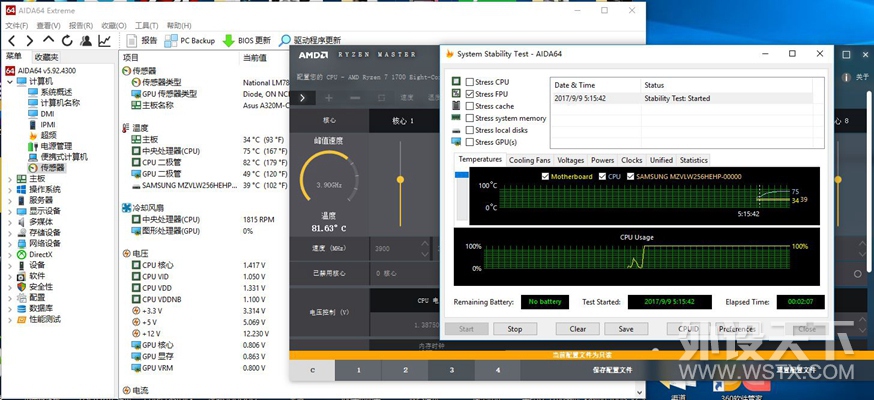Screen dimensions: 874x400
Task: Switch to the 收藏夹 tab
Action: 46,57
